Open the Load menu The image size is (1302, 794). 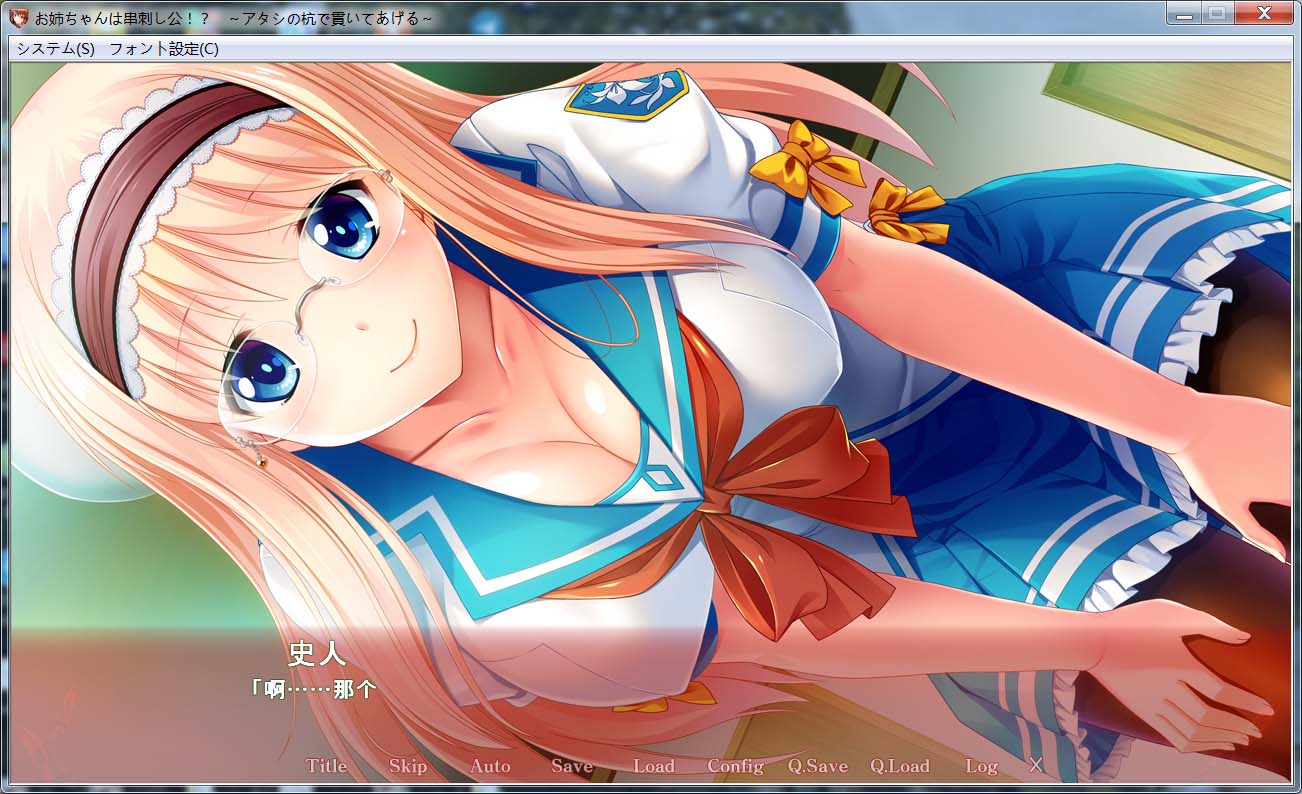(x=654, y=766)
